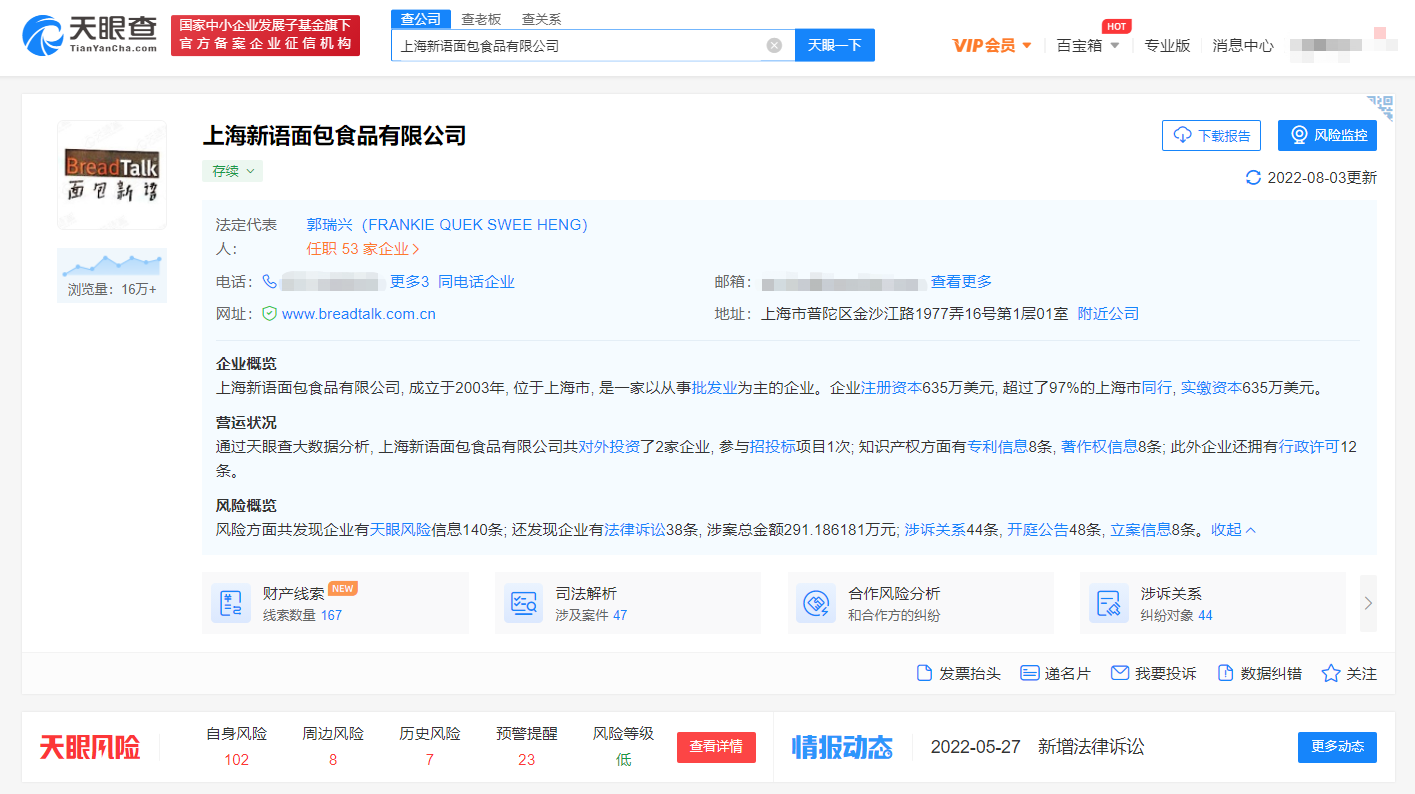Click the 涉诉关系 card icon
The width and height of the screenshot is (1415, 794).
coord(1109,603)
